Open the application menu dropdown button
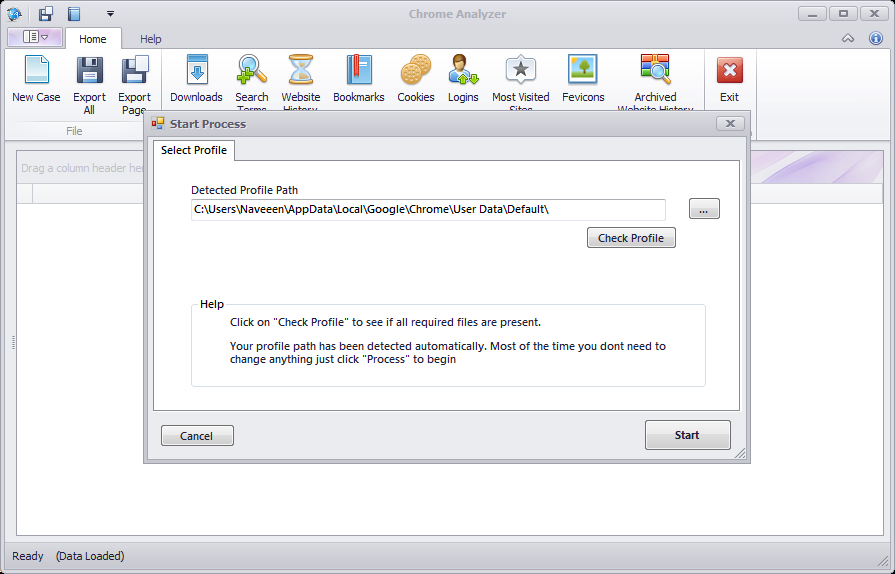Viewport: 895px width, 574px height. [x=35, y=37]
